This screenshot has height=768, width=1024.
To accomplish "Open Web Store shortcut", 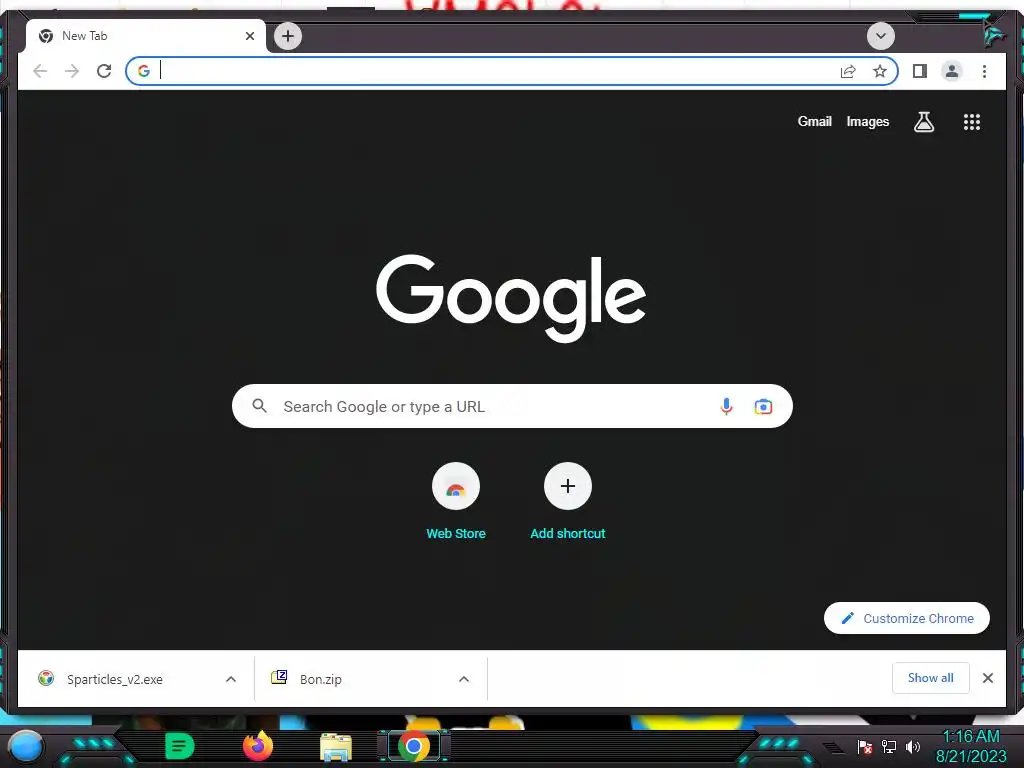I will [x=456, y=502].
